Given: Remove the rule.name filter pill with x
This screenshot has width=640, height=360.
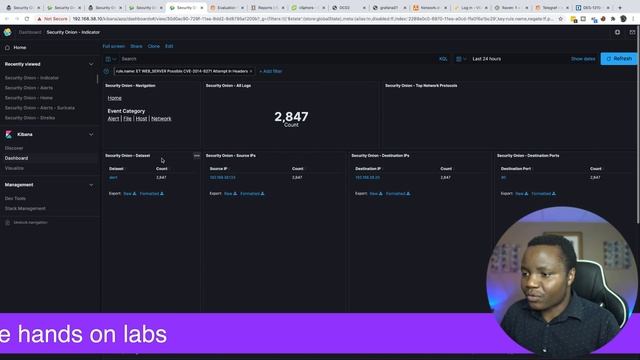Looking at the screenshot, I should coord(251,71).
